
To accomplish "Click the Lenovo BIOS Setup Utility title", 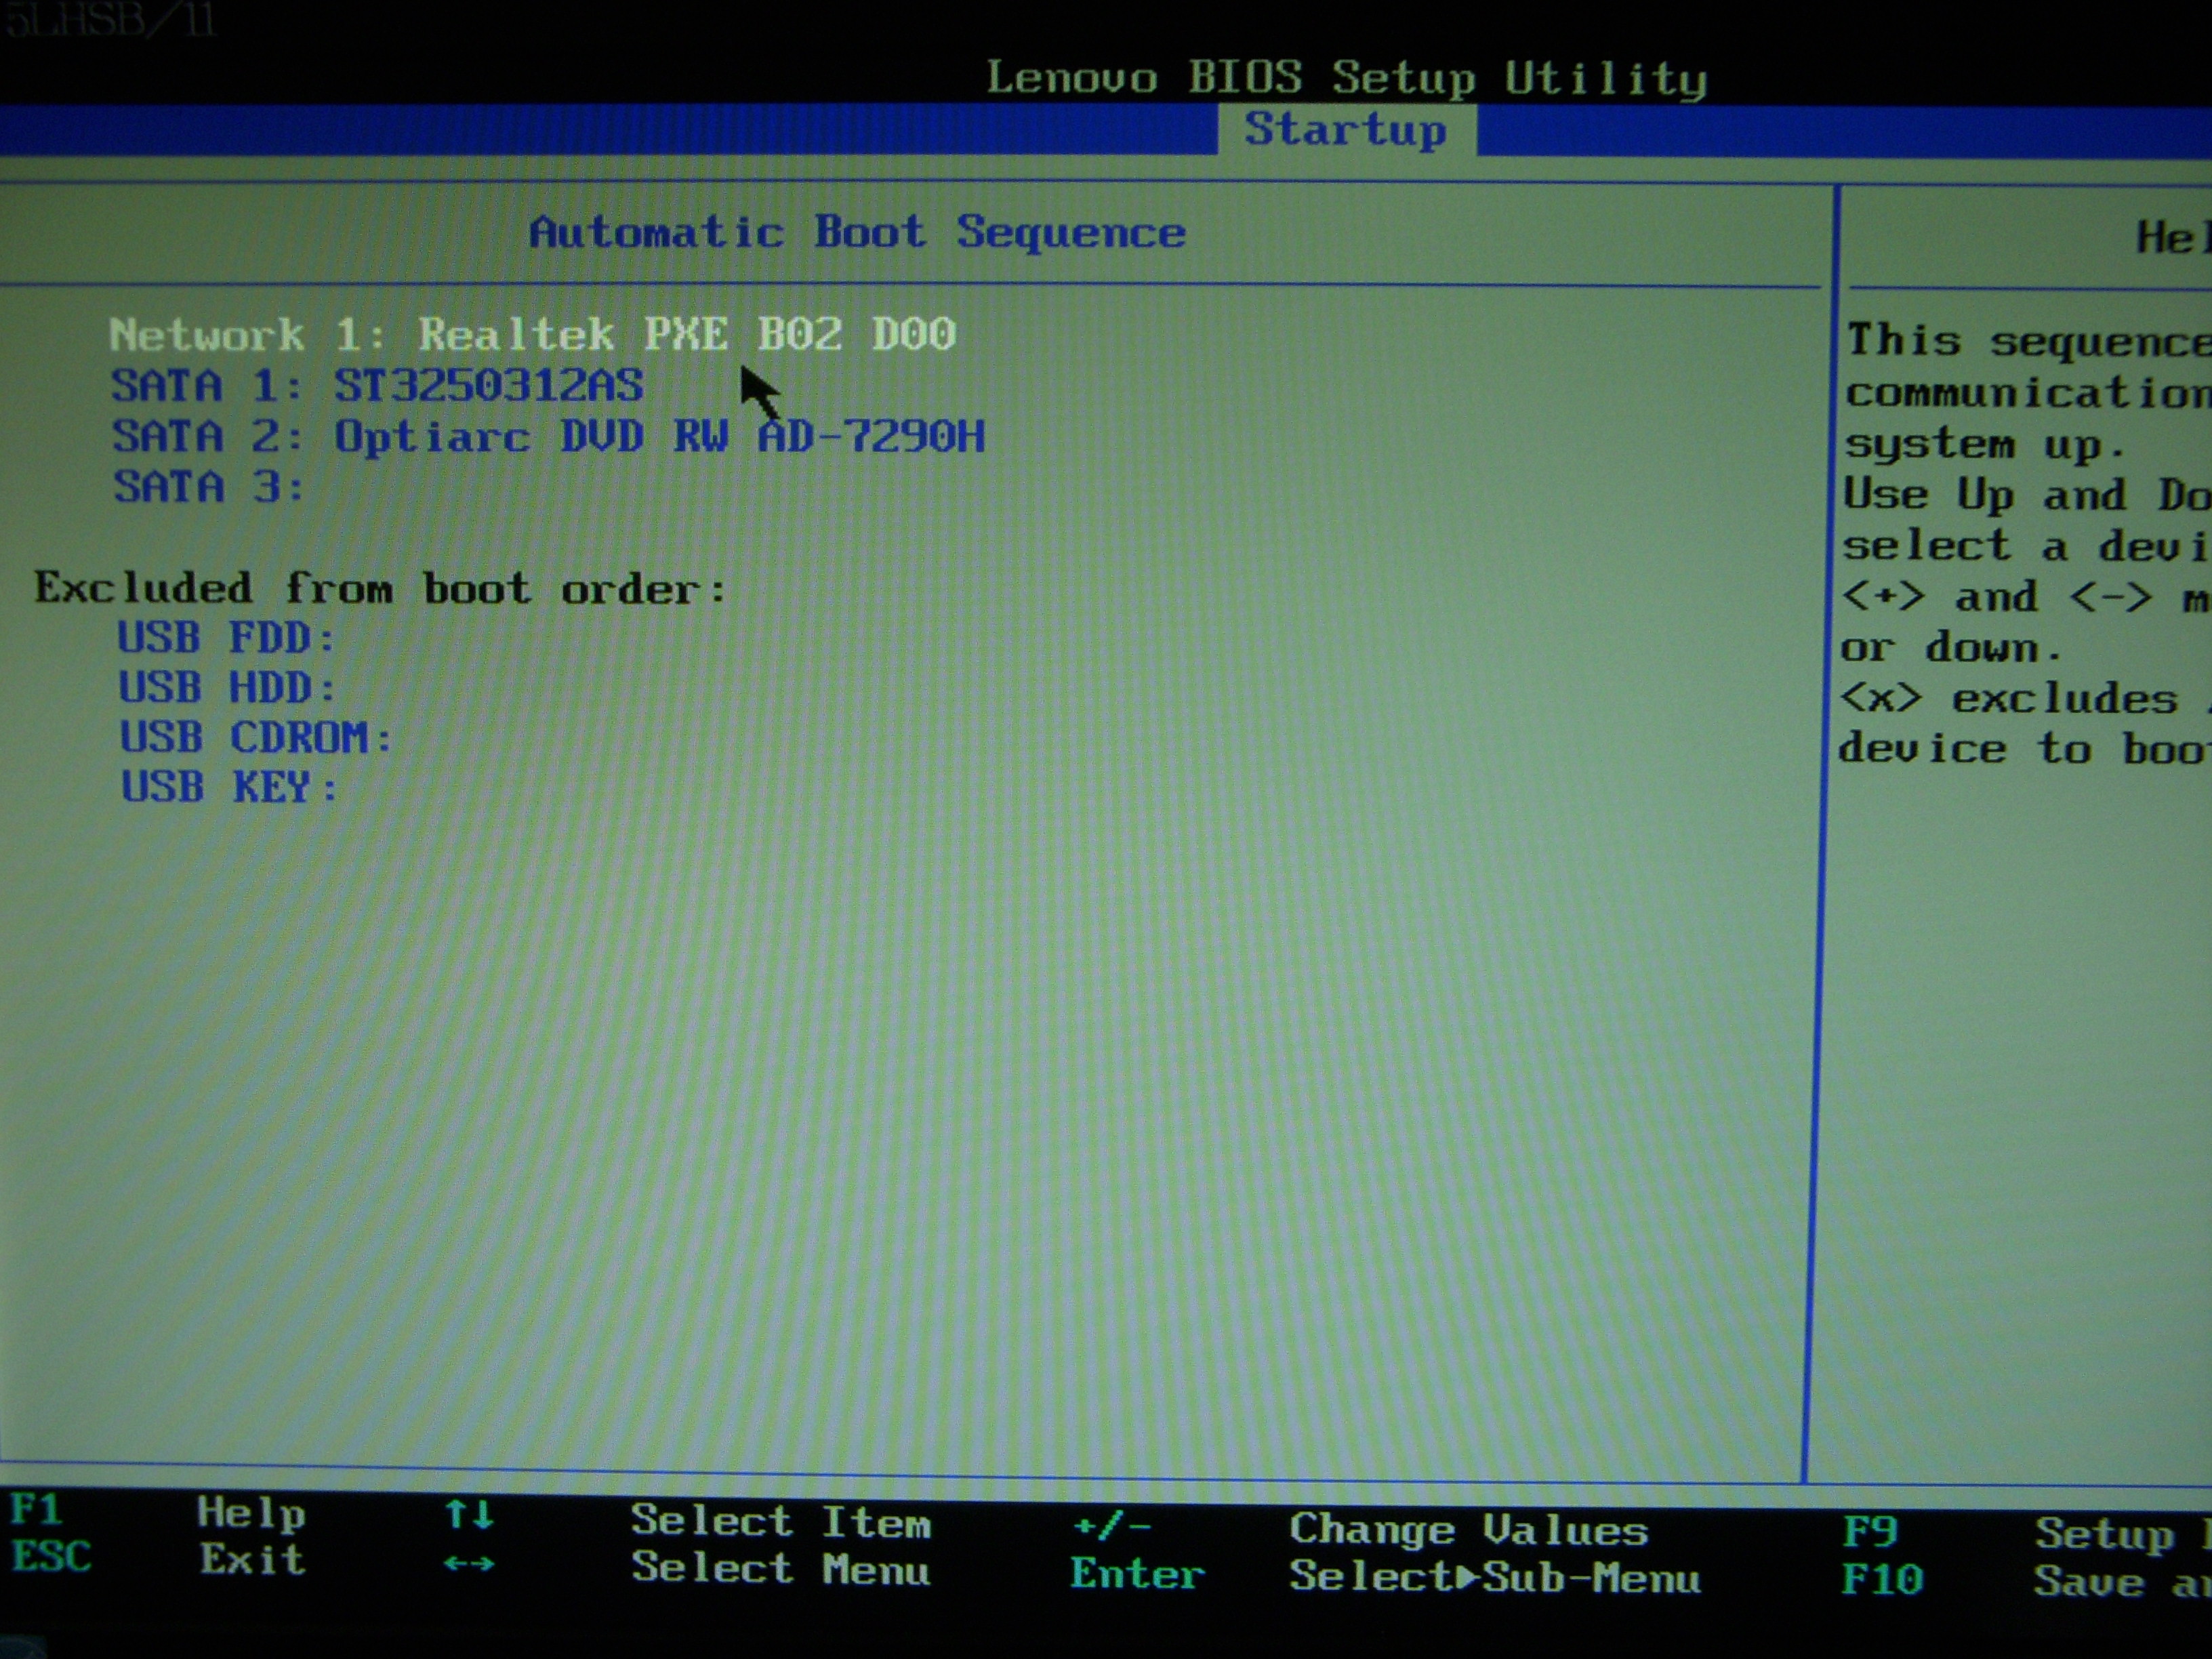I will point(1346,78).
